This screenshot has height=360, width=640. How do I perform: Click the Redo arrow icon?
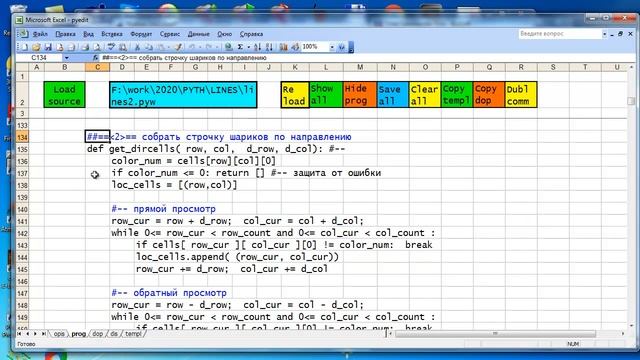209,47
